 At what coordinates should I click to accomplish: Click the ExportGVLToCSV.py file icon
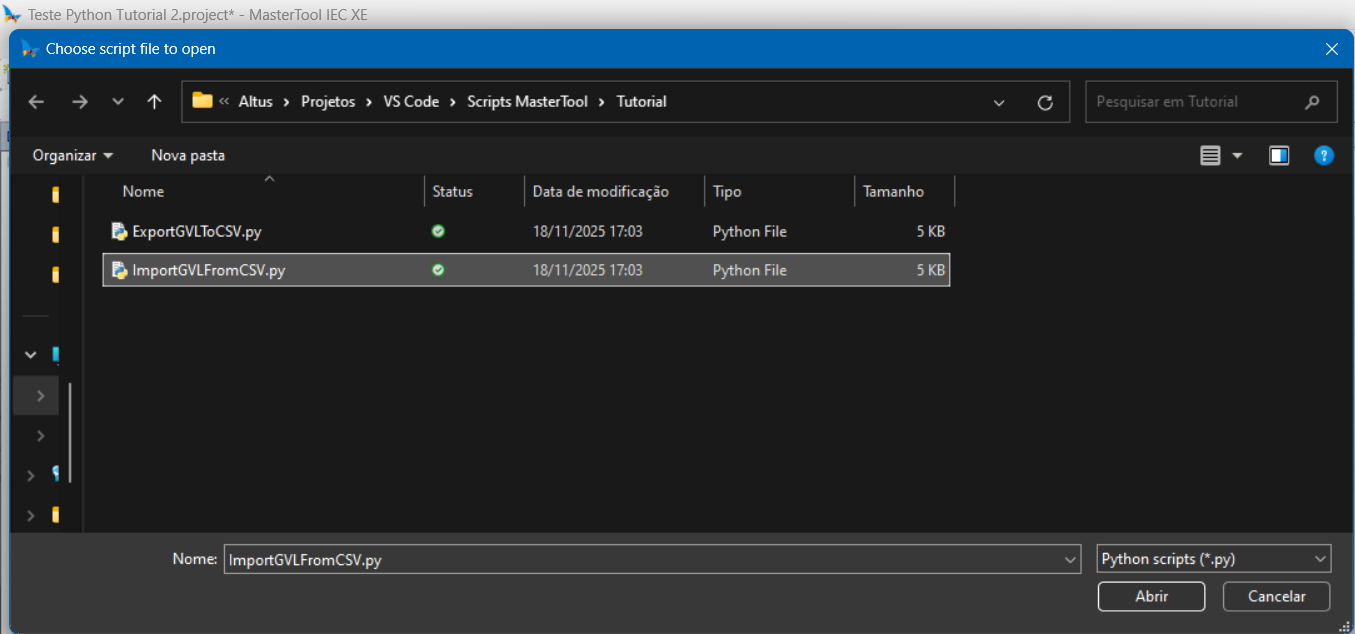[x=119, y=232]
